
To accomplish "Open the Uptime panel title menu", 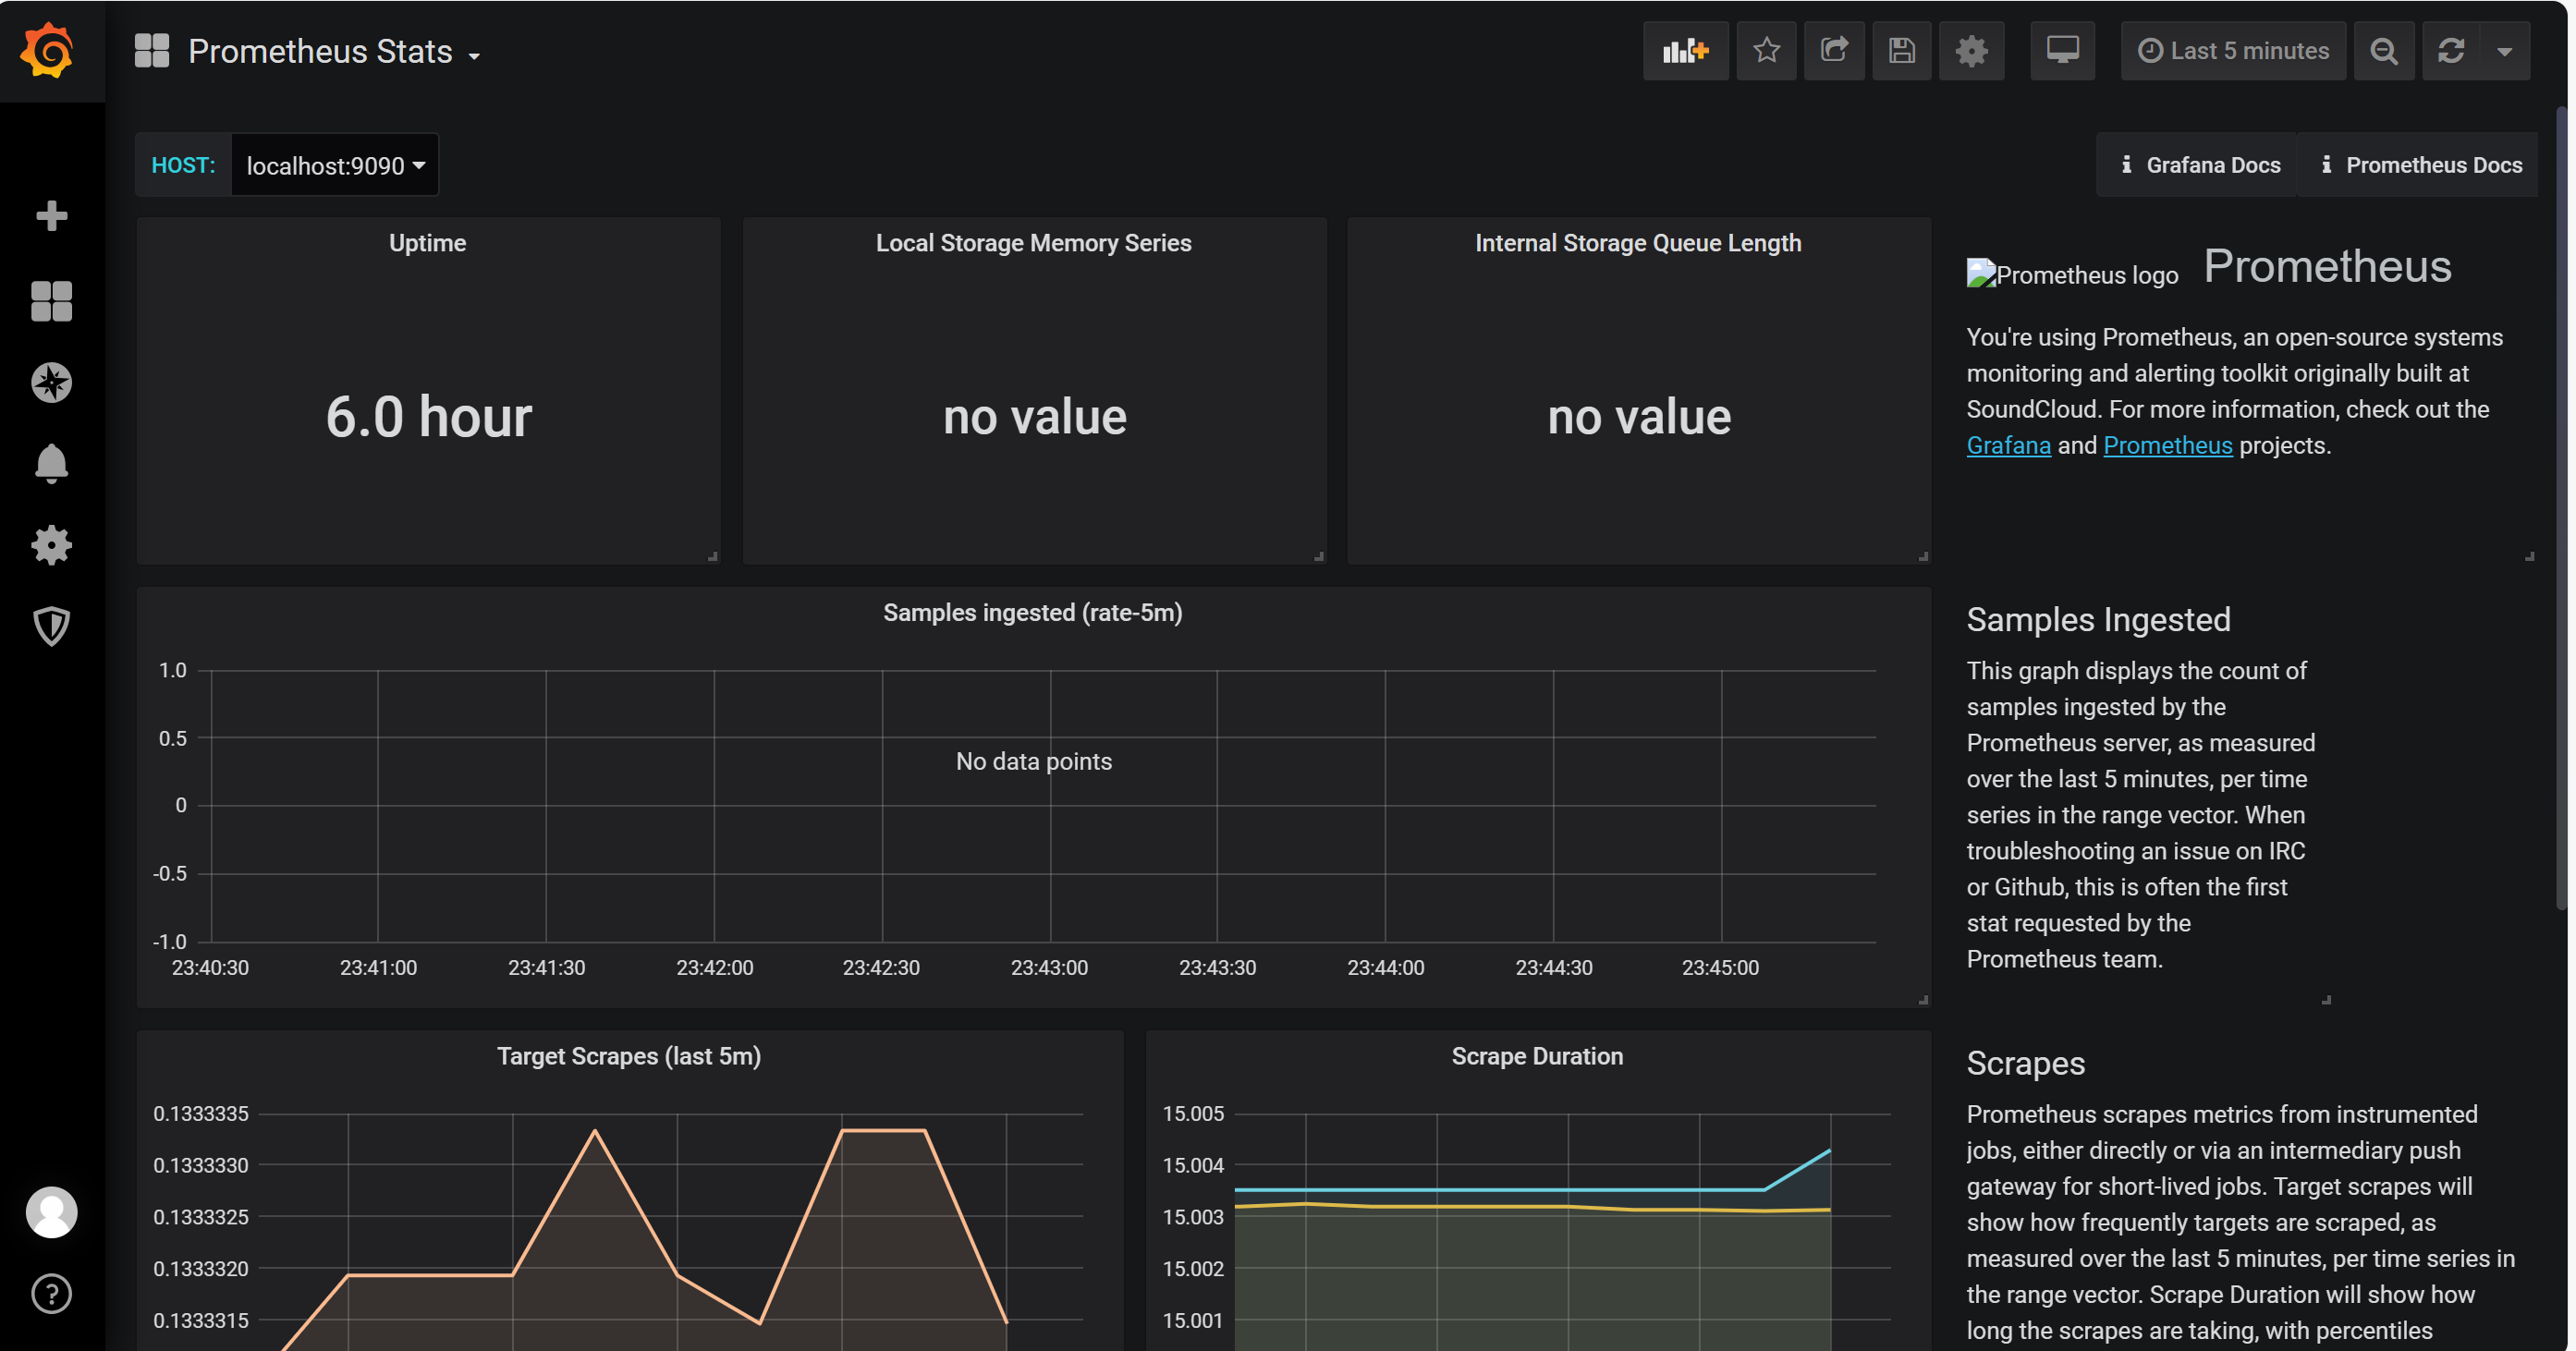I will (x=428, y=243).
